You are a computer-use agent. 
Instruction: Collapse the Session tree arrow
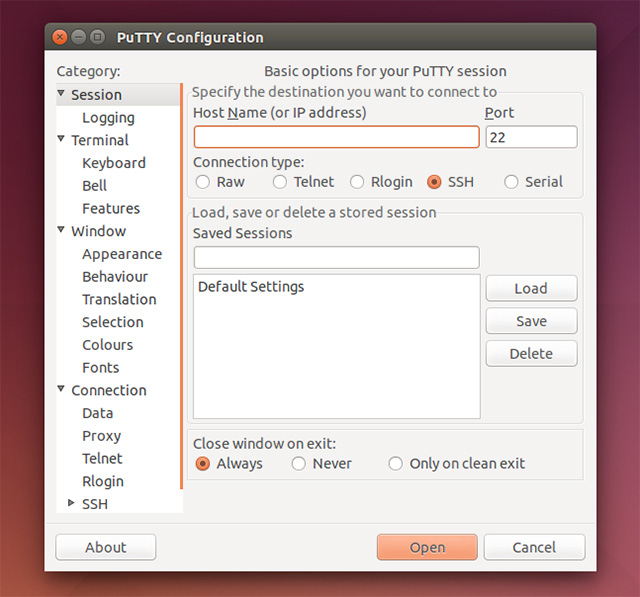[61, 93]
